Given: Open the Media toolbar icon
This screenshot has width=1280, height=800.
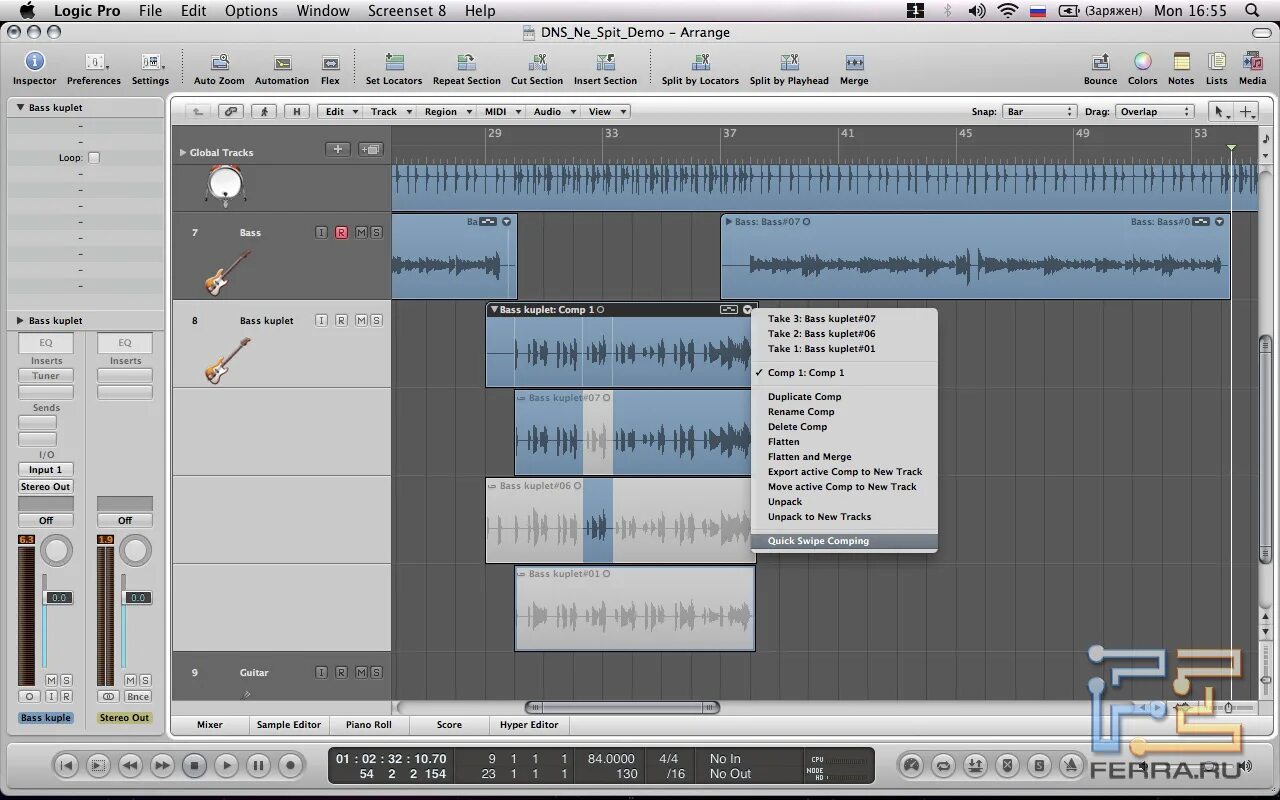Looking at the screenshot, I should click(x=1252, y=63).
